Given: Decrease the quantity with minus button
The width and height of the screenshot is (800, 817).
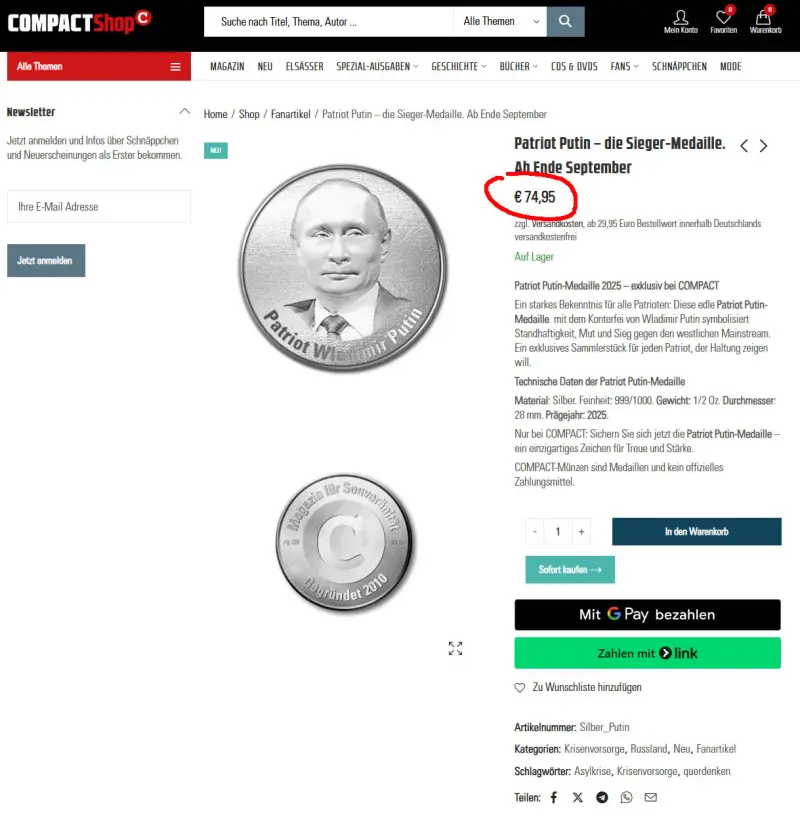Looking at the screenshot, I should click(x=535, y=531).
